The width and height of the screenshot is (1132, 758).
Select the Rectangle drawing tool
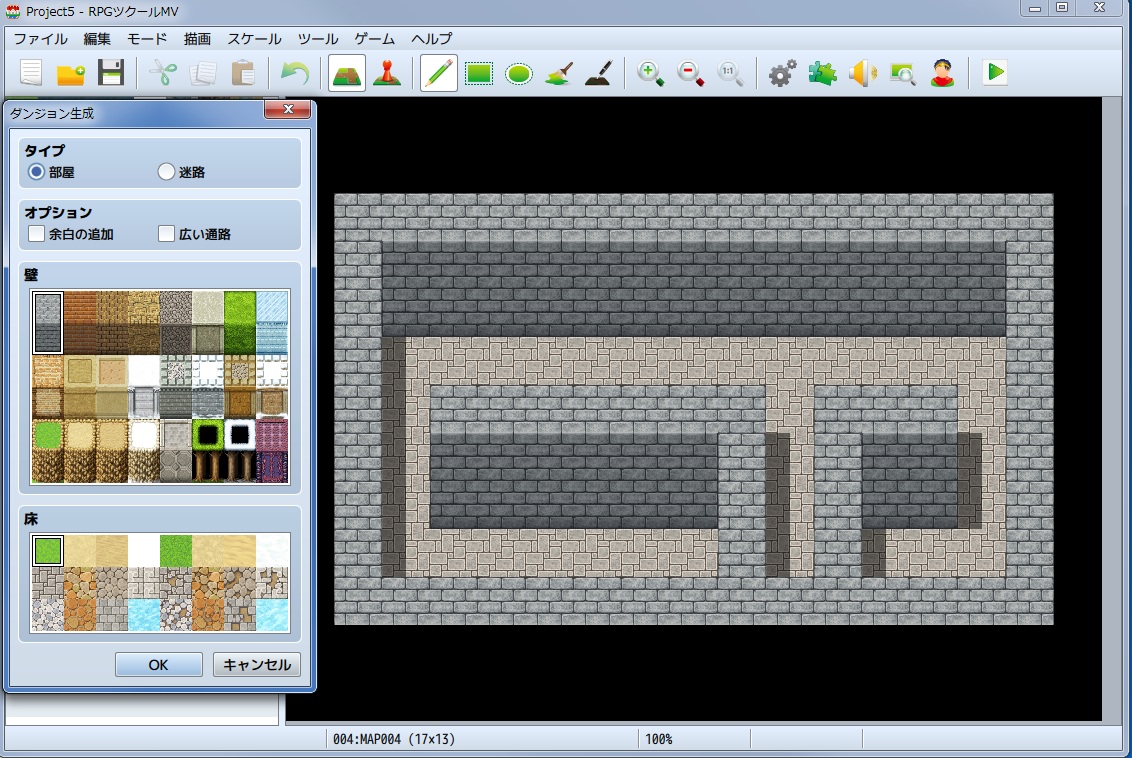[479, 73]
